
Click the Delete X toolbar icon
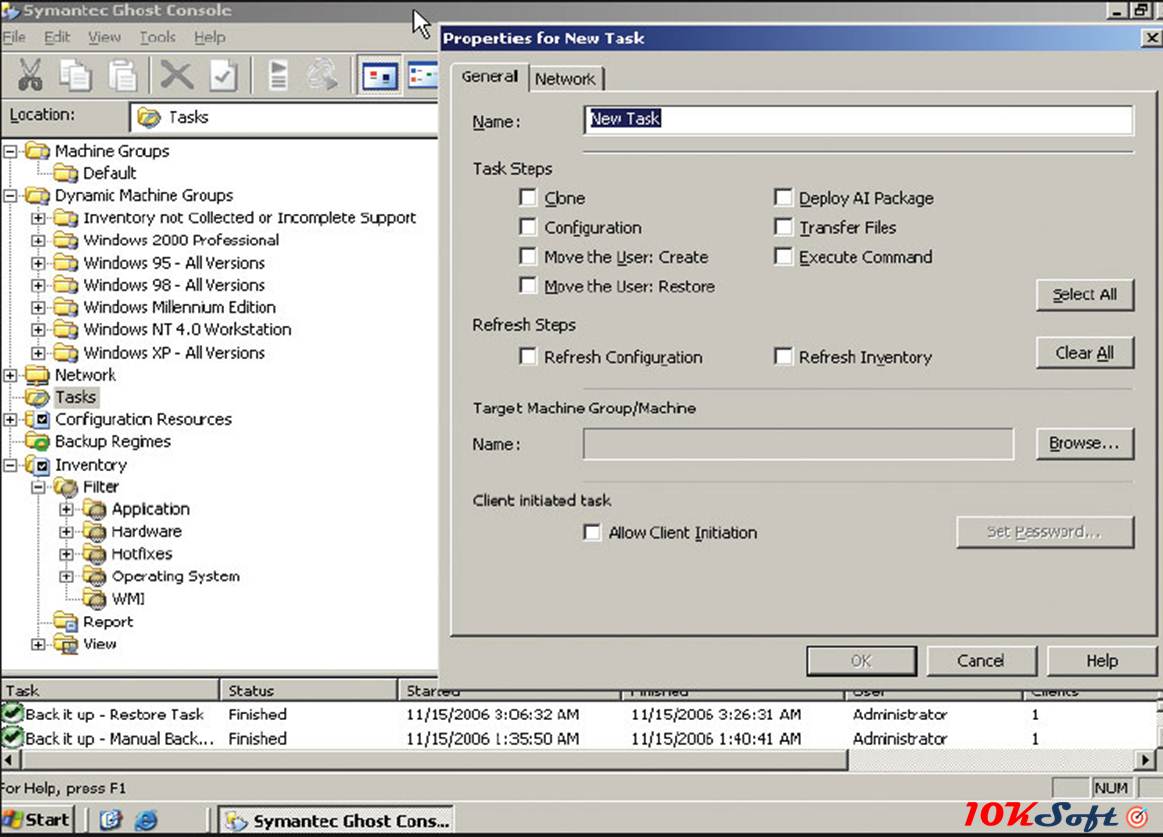[177, 75]
